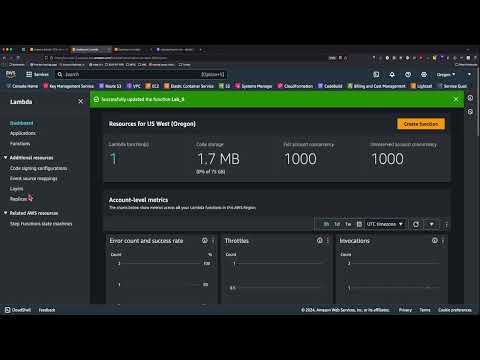Open Key Management Service favorite

pyautogui.click(x=69, y=86)
